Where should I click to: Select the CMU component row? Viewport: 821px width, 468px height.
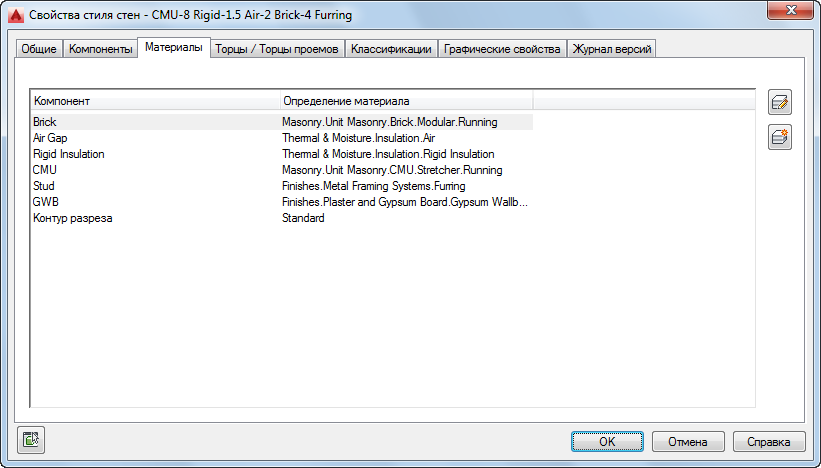45,170
